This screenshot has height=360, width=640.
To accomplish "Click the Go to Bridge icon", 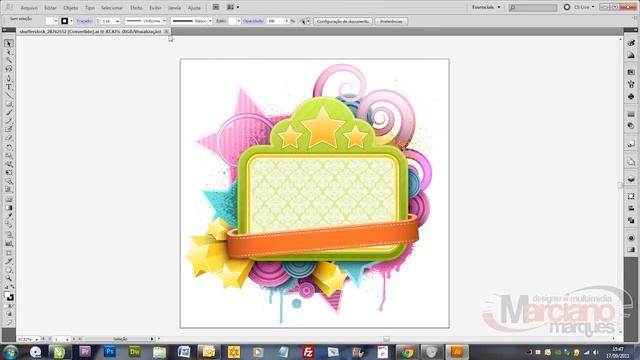I will 216,7.
